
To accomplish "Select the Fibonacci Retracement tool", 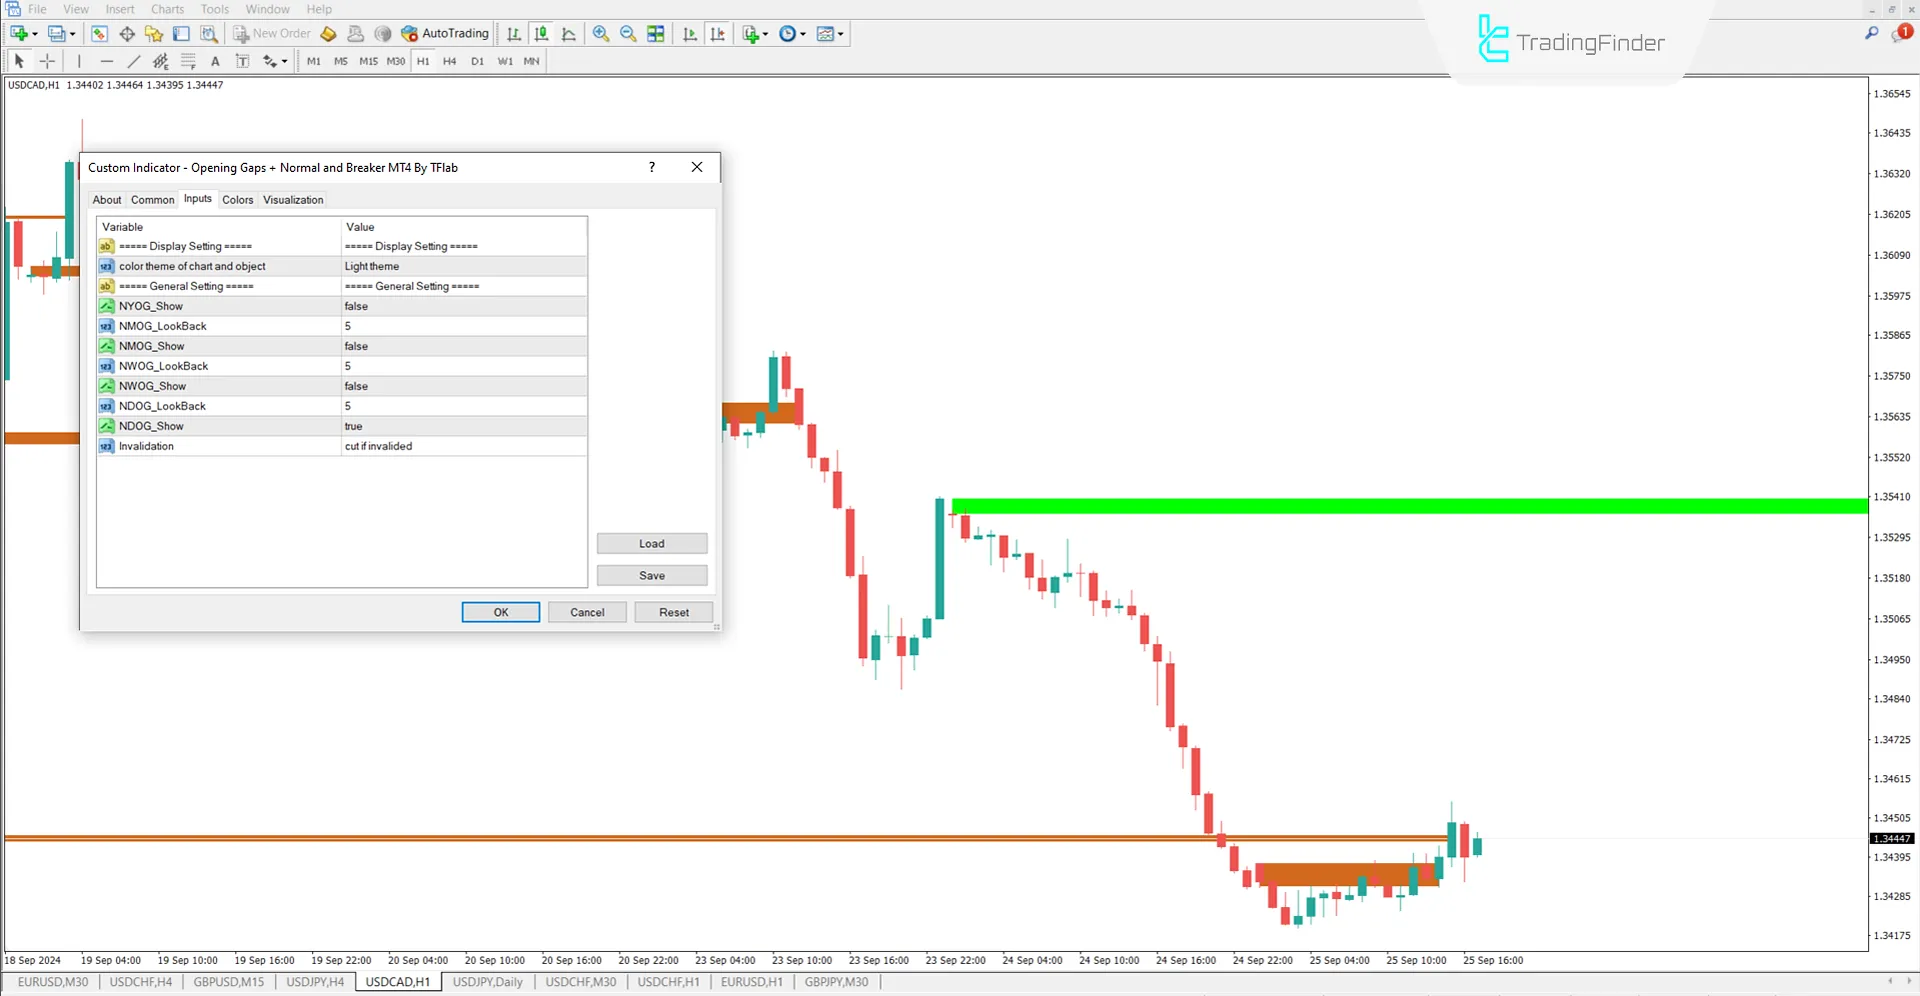I will pyautogui.click(x=188, y=61).
